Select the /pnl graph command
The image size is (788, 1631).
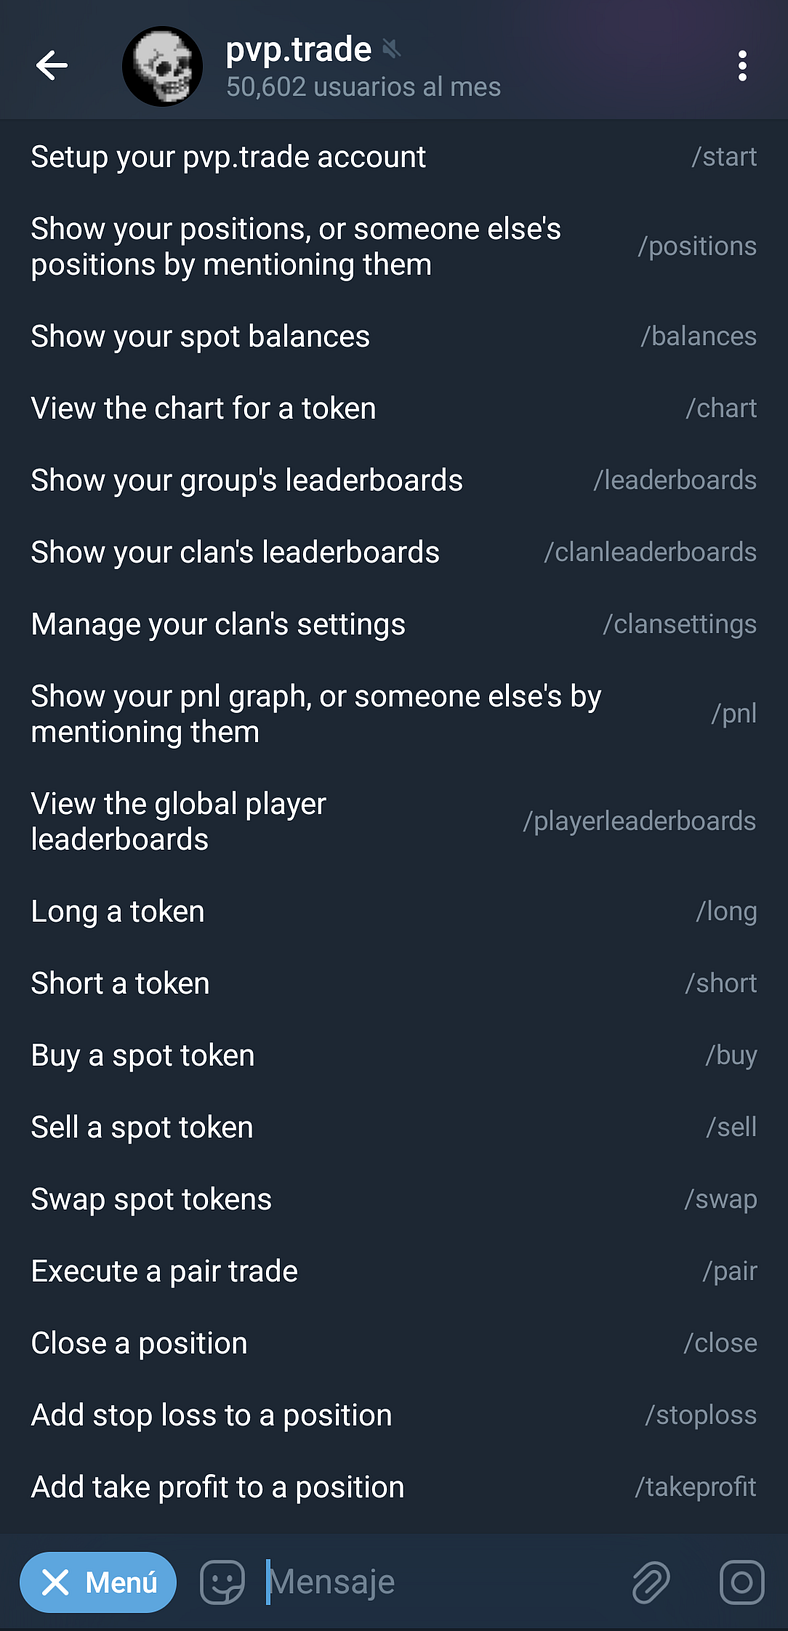tap(394, 714)
